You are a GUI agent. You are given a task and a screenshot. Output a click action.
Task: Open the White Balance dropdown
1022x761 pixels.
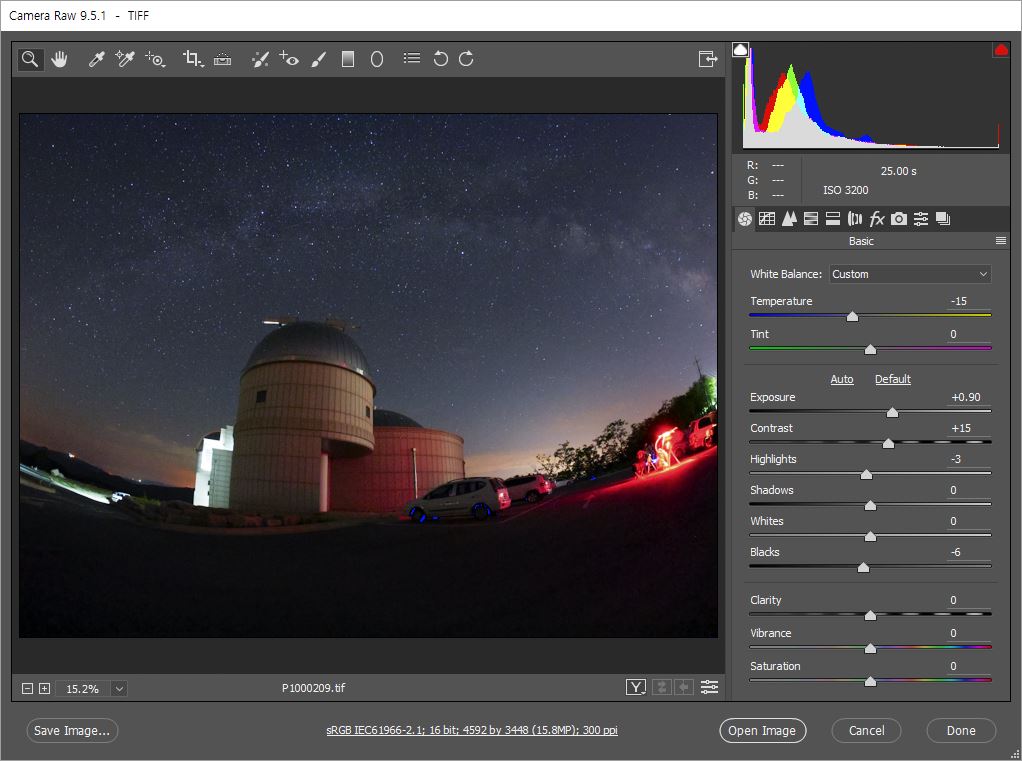pos(909,274)
